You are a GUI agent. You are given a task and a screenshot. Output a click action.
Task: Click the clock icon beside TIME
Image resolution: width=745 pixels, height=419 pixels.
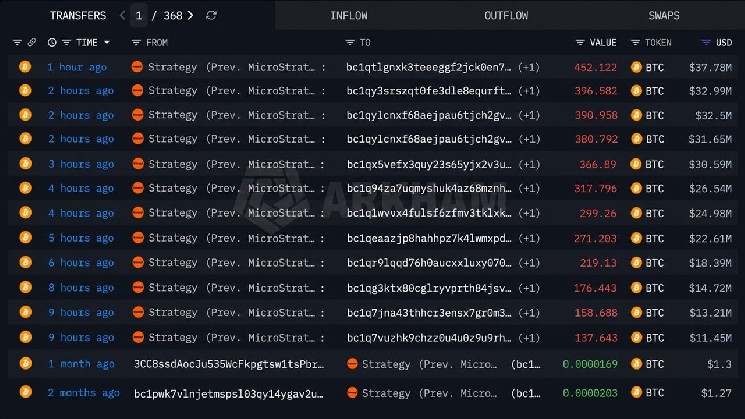point(52,42)
